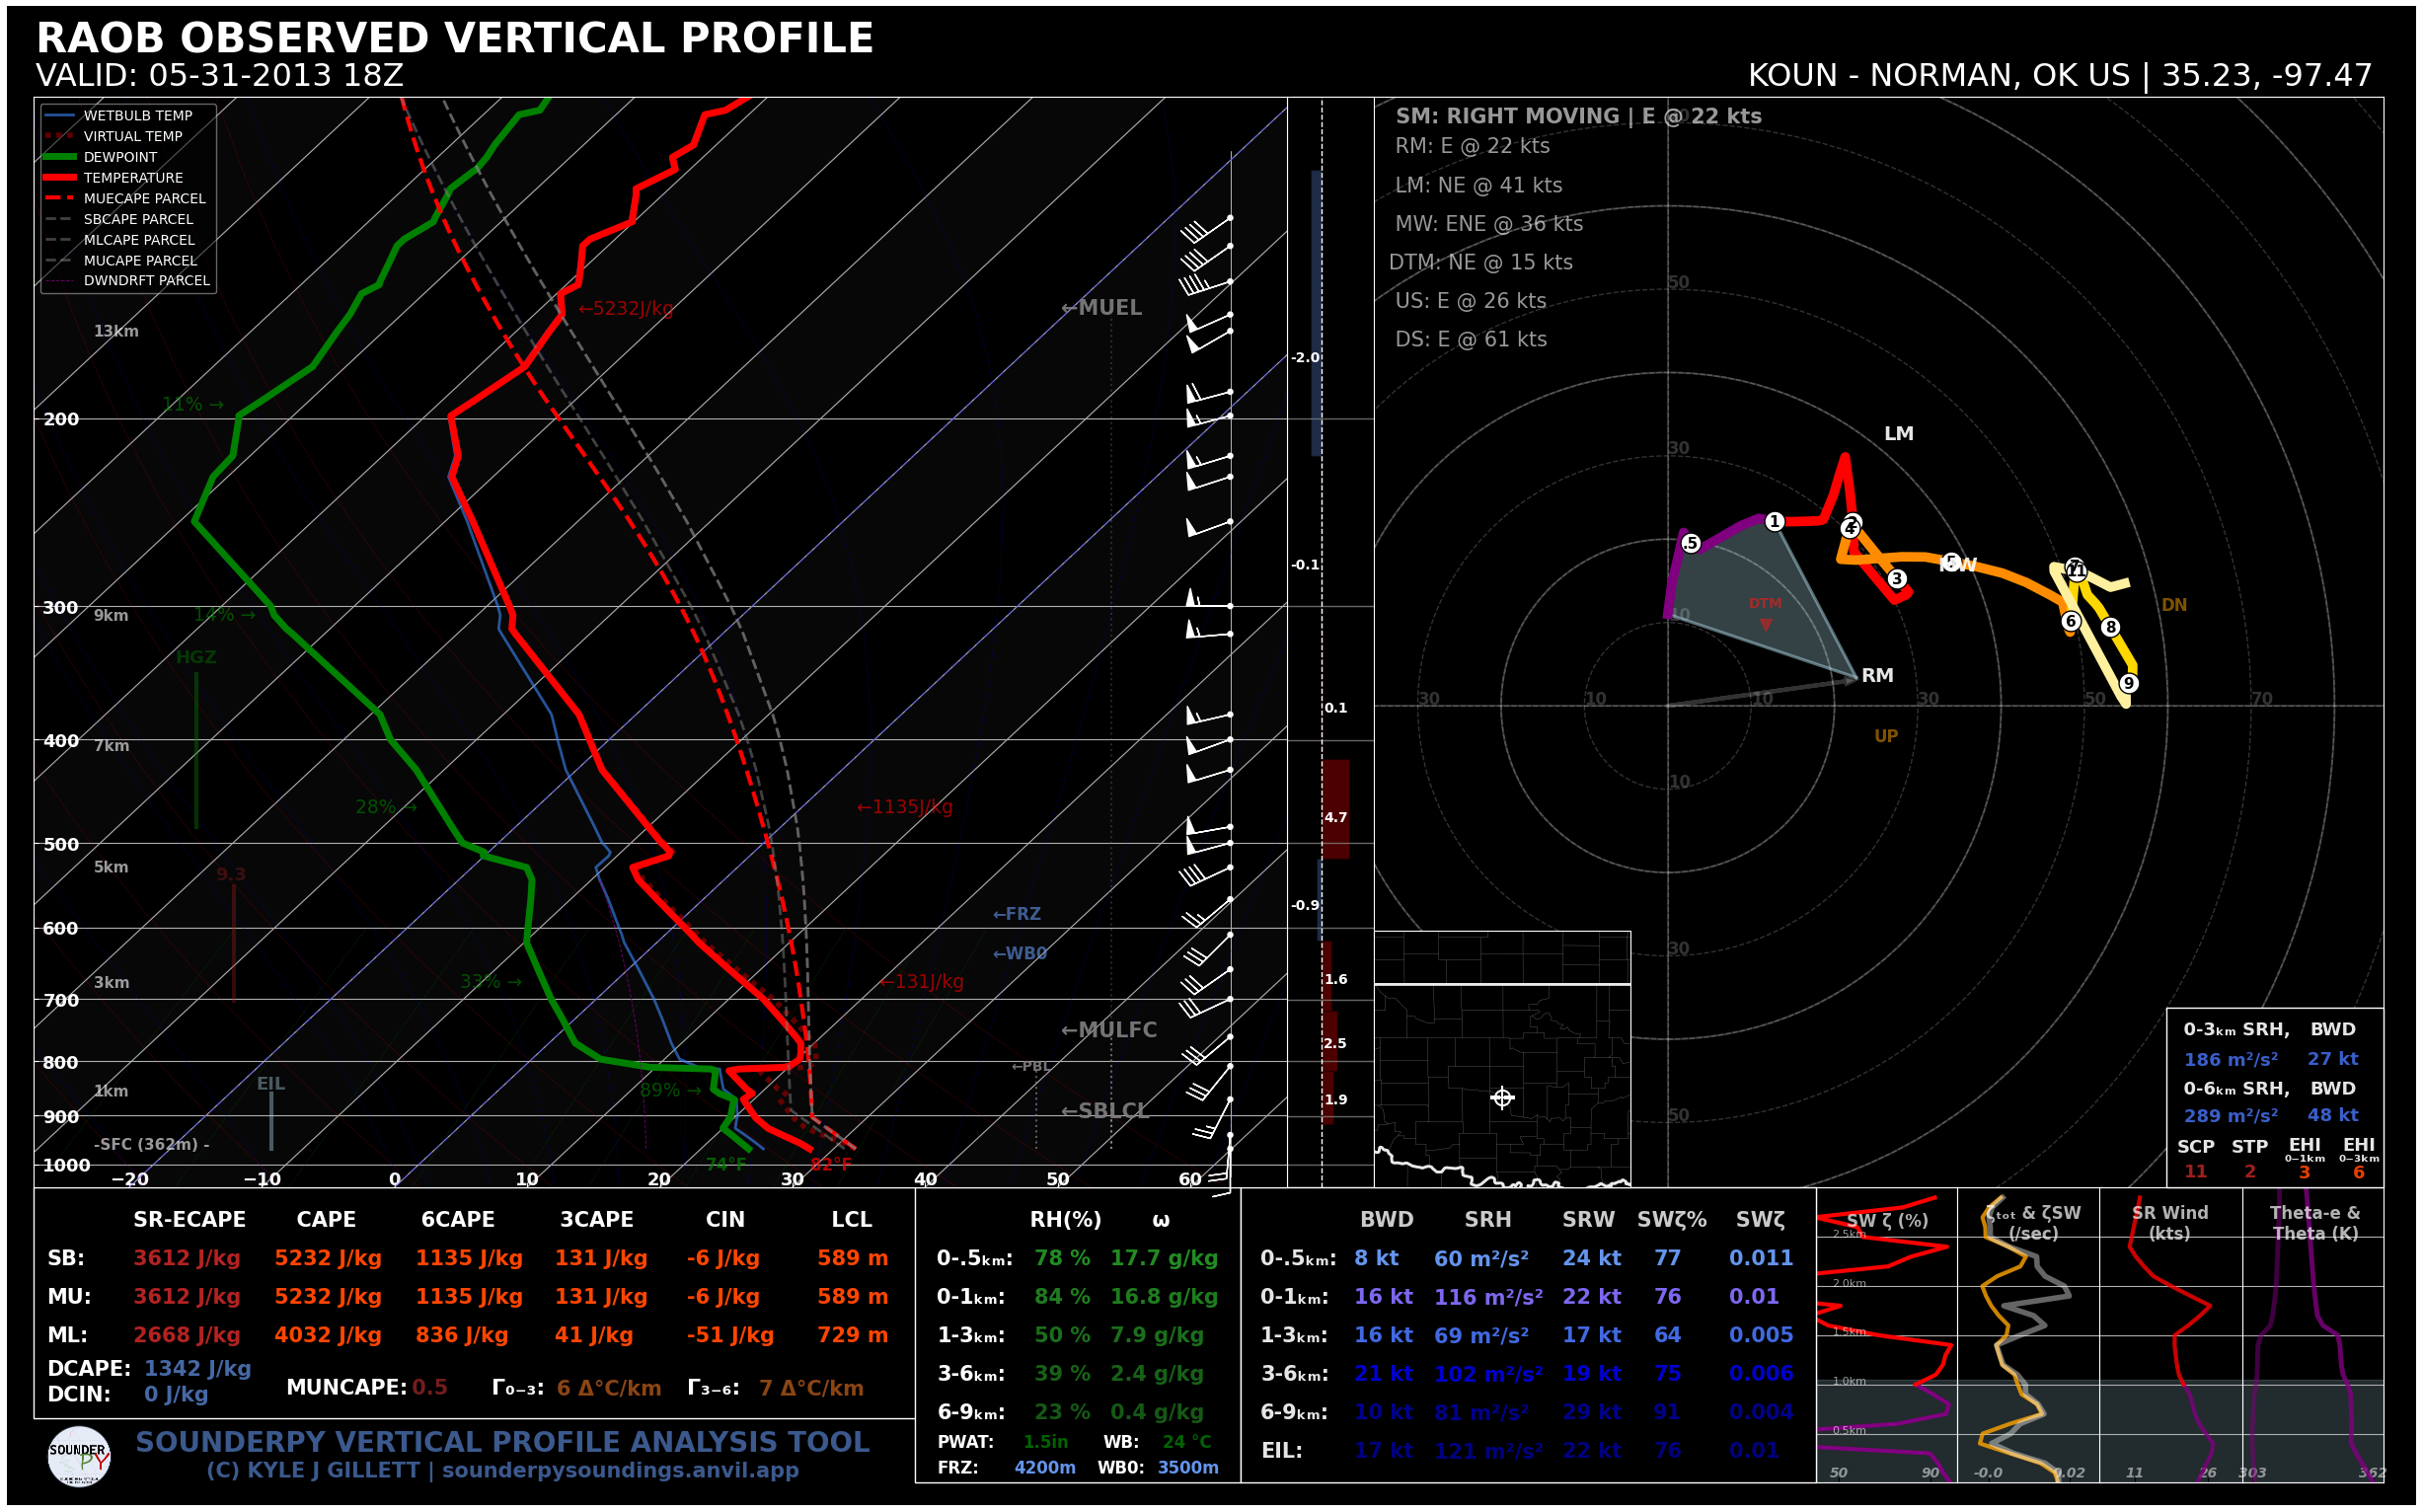Click the FRZ freezing level label

pyautogui.click(x=1017, y=914)
